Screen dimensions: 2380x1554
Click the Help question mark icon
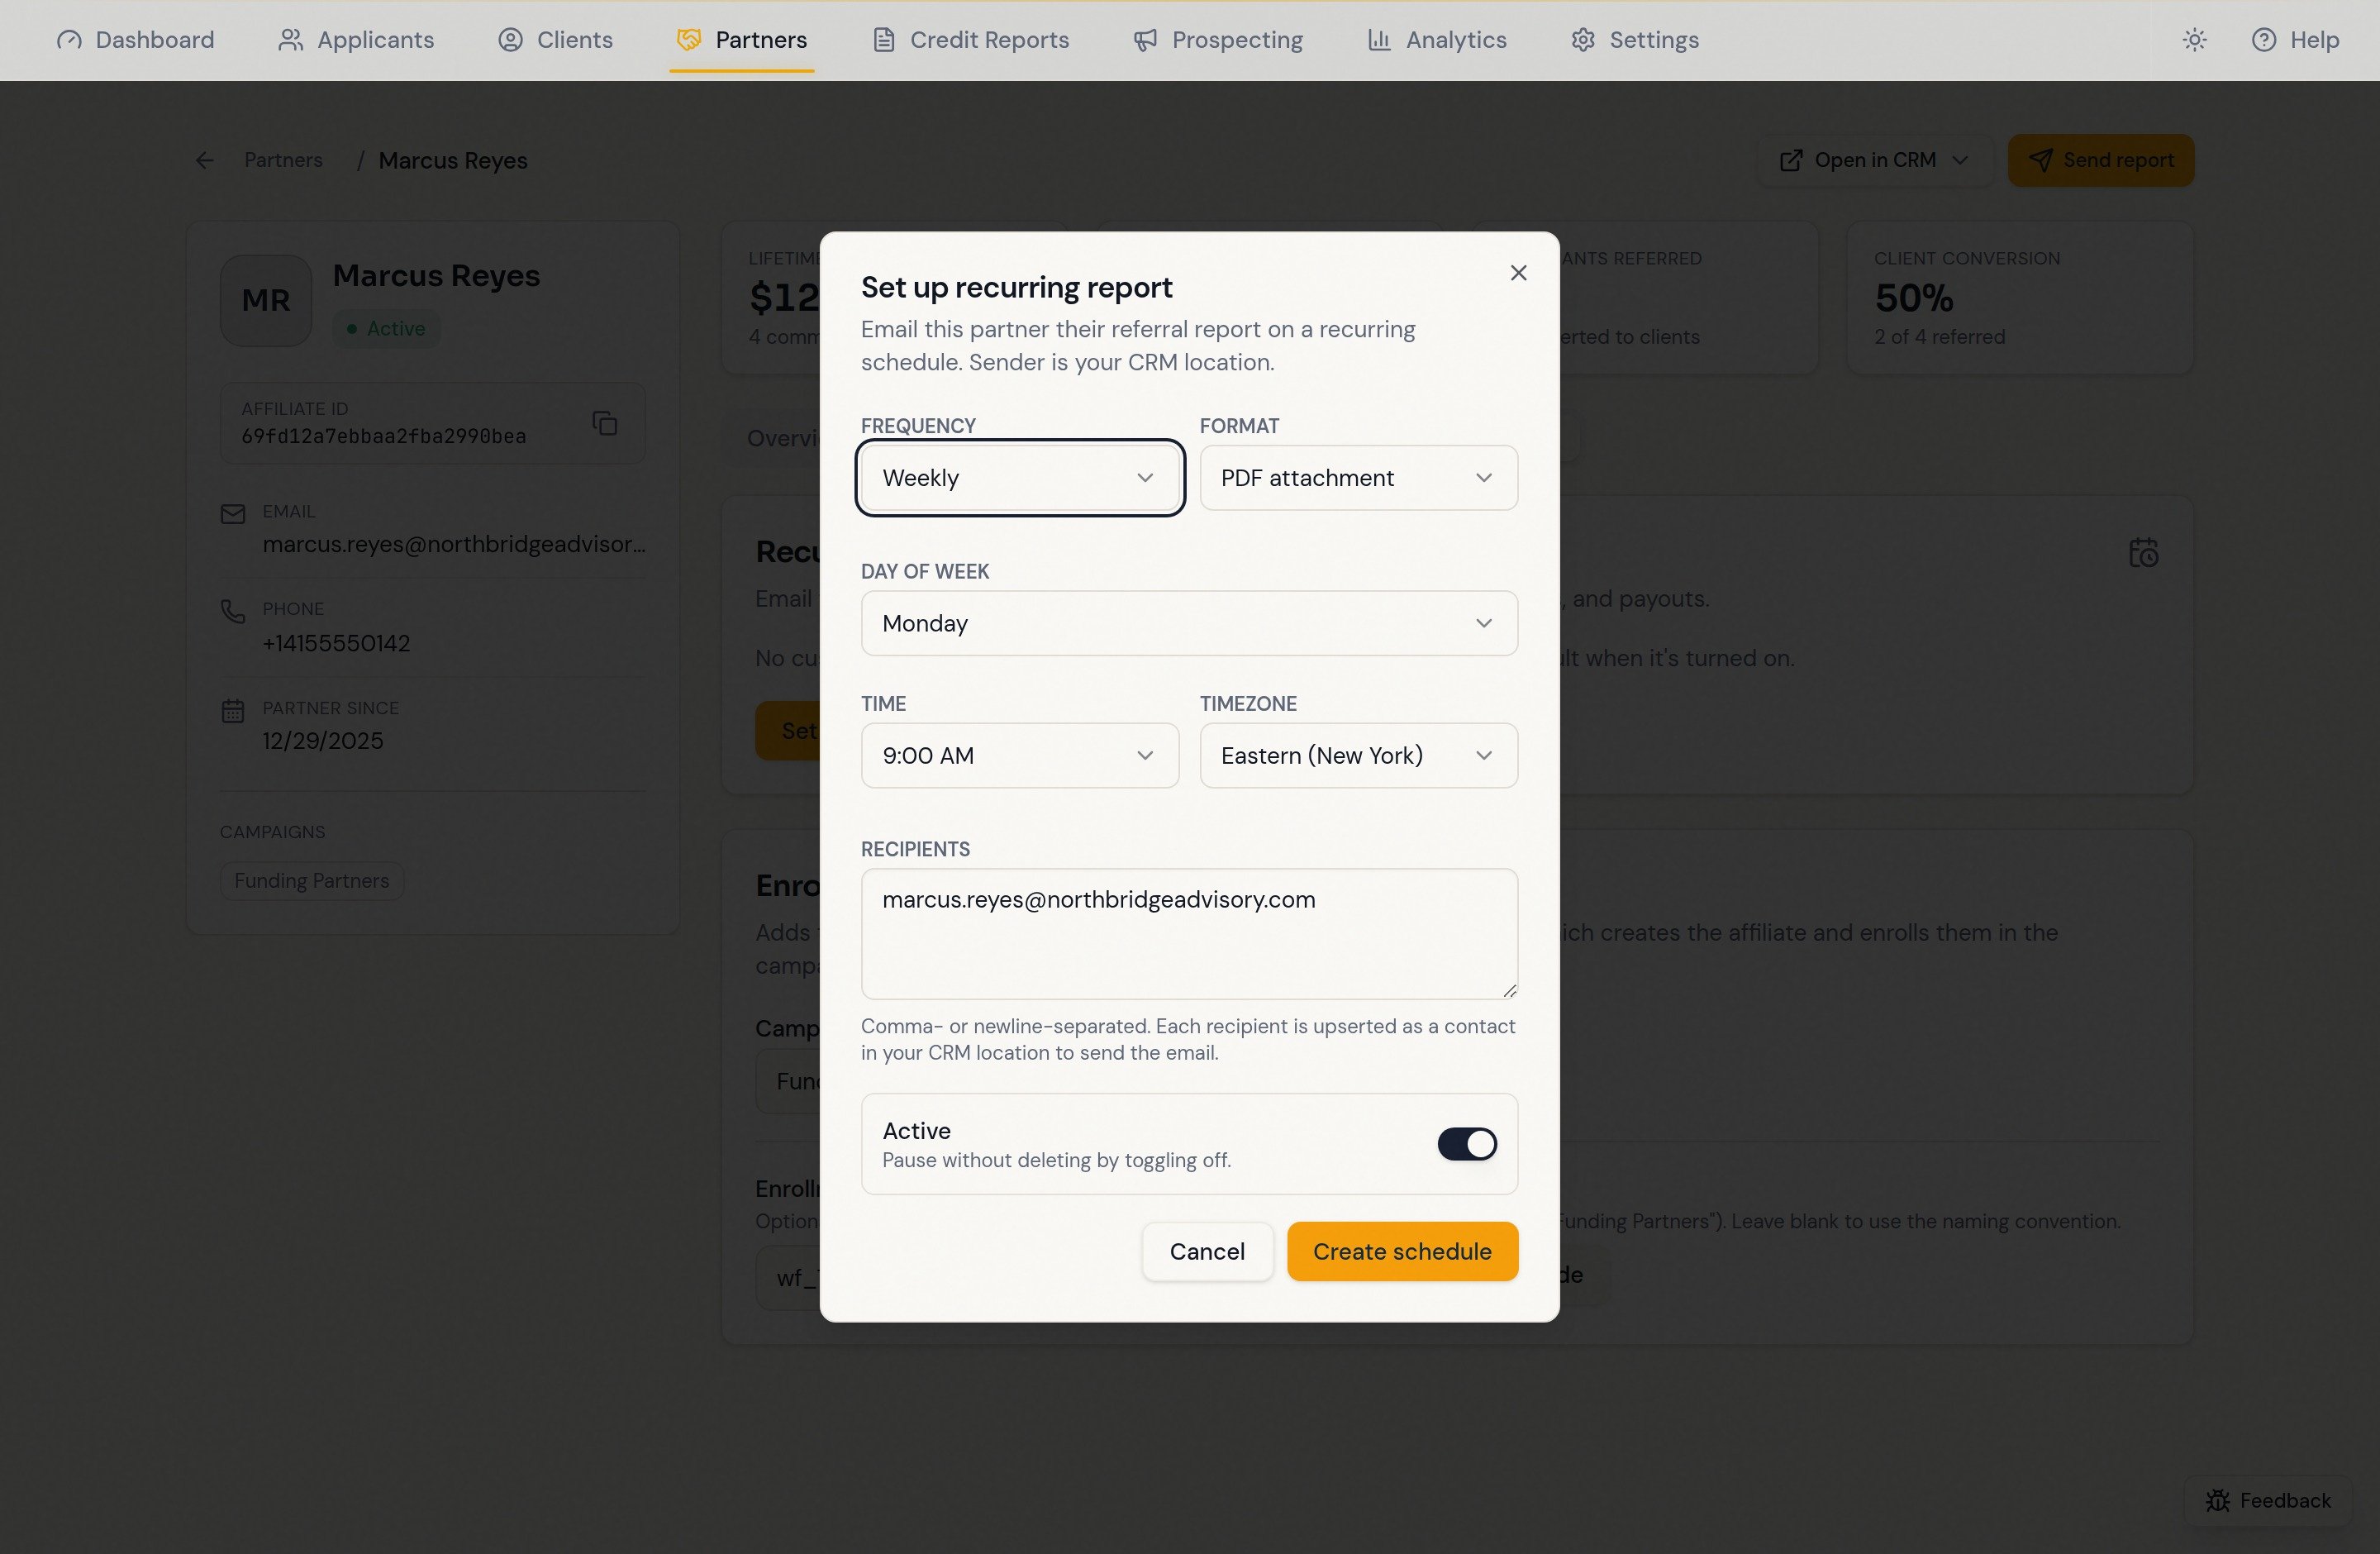tap(2264, 40)
